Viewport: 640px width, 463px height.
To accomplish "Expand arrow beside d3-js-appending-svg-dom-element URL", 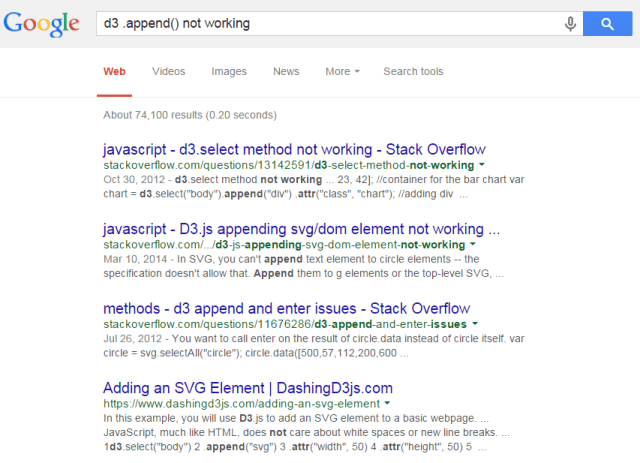I will (x=473, y=245).
